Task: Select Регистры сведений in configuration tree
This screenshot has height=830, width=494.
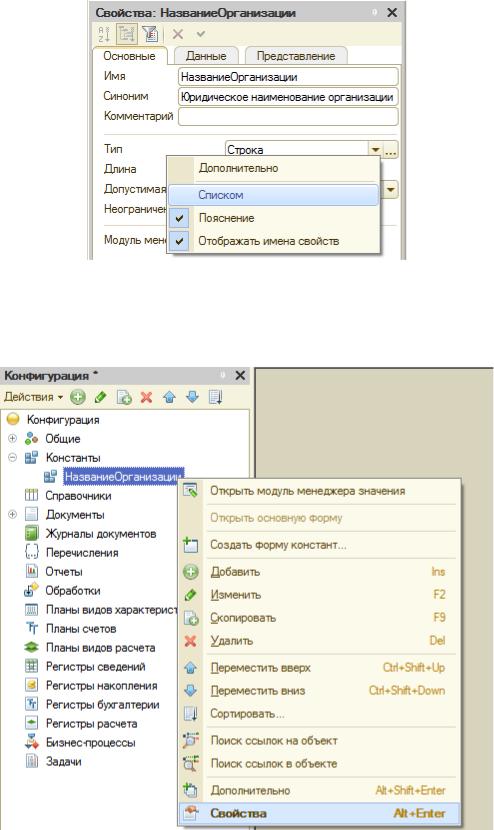Action: 95,667
